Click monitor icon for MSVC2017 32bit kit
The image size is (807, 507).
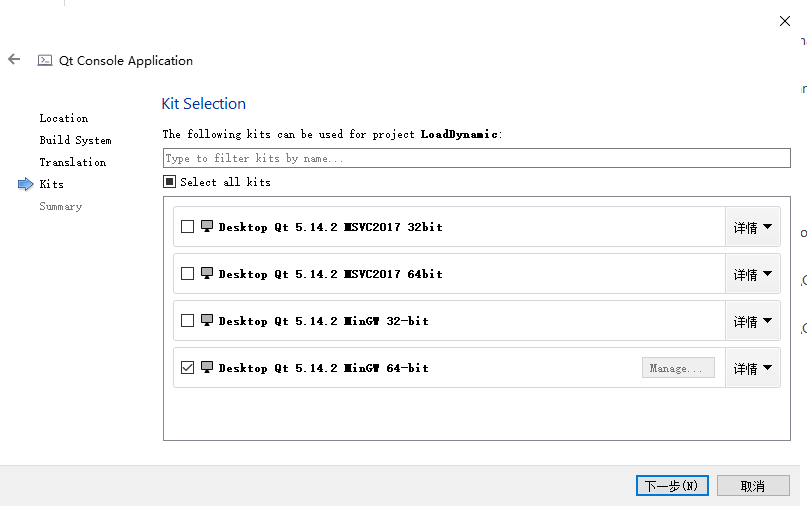pyautogui.click(x=207, y=226)
